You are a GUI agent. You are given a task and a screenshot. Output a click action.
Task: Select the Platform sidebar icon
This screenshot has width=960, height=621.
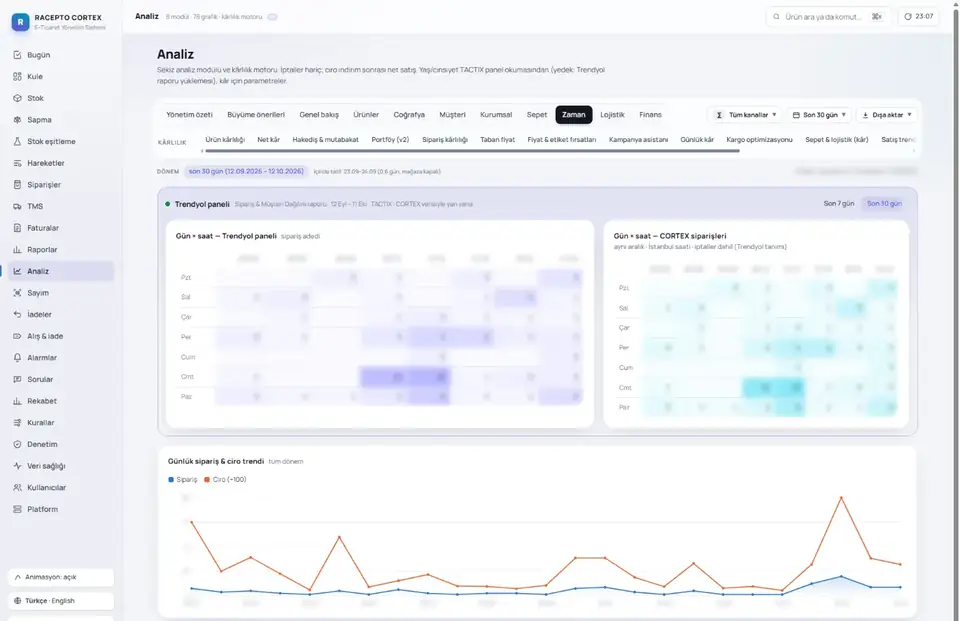coord(17,509)
